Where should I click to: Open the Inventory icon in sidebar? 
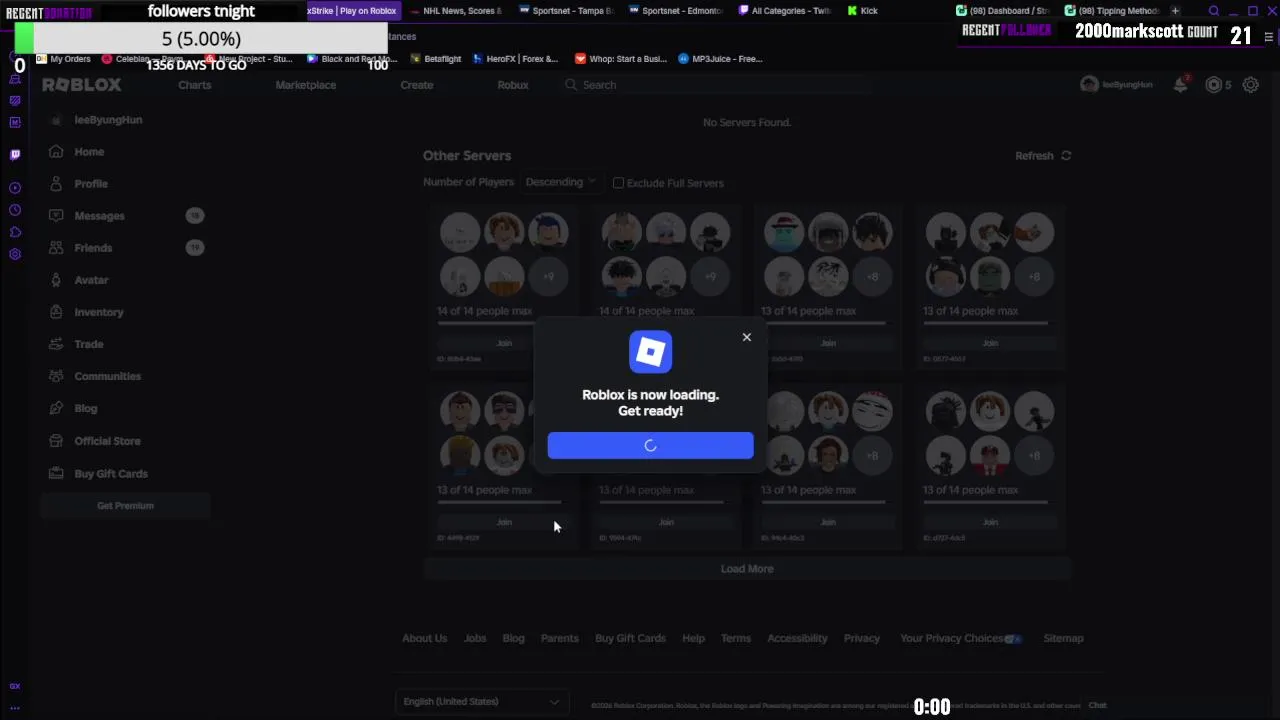pos(56,312)
